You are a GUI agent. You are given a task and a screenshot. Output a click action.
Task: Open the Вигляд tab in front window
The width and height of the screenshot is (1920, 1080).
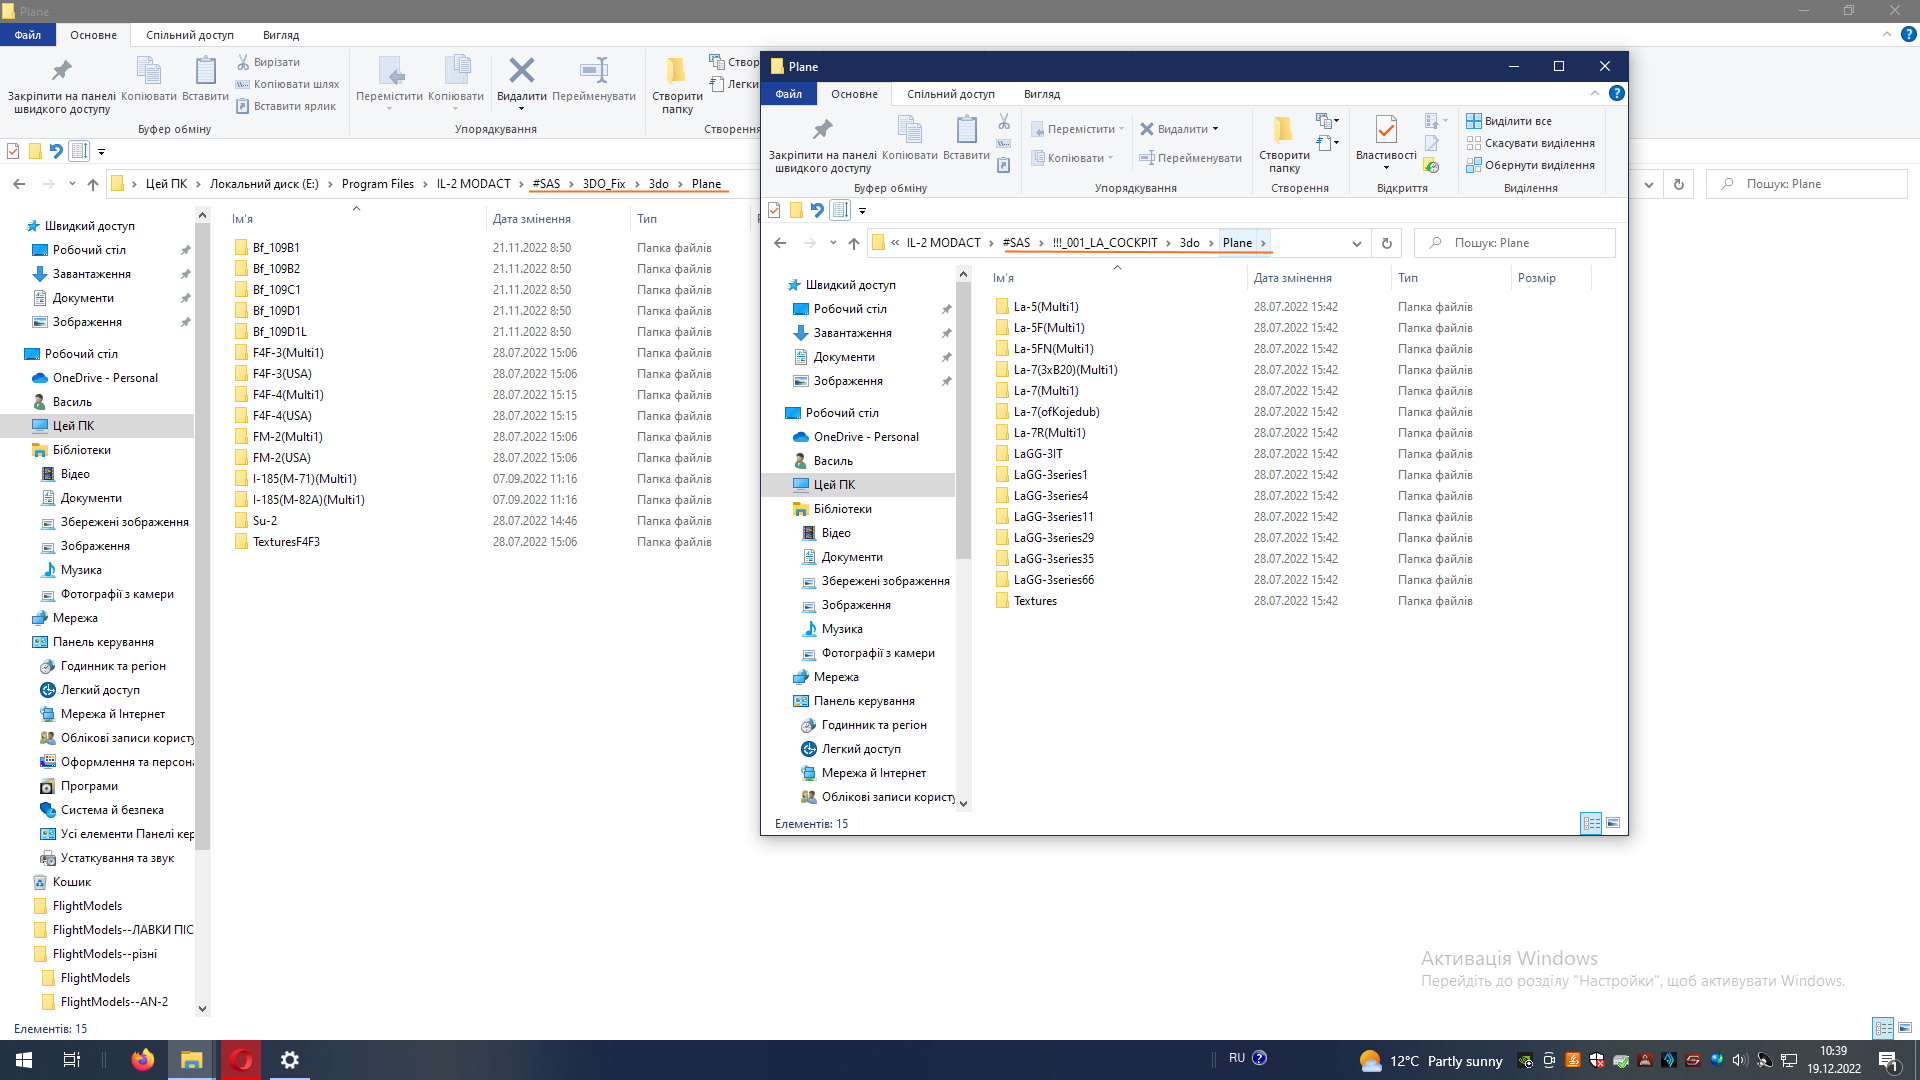pos(1041,94)
